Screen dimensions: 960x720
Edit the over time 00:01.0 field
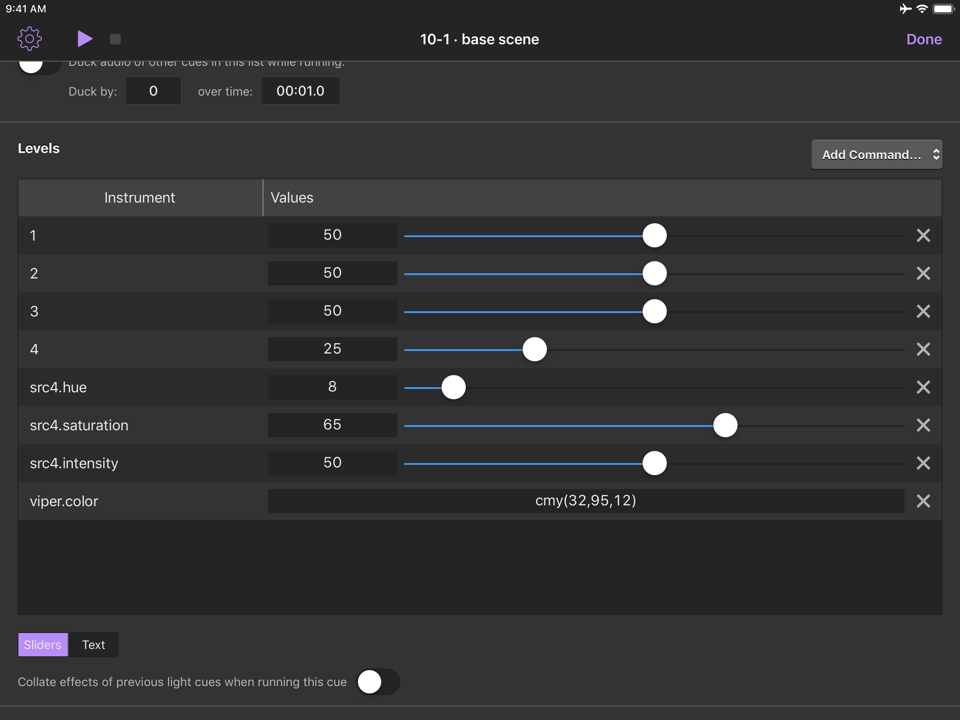pos(300,91)
